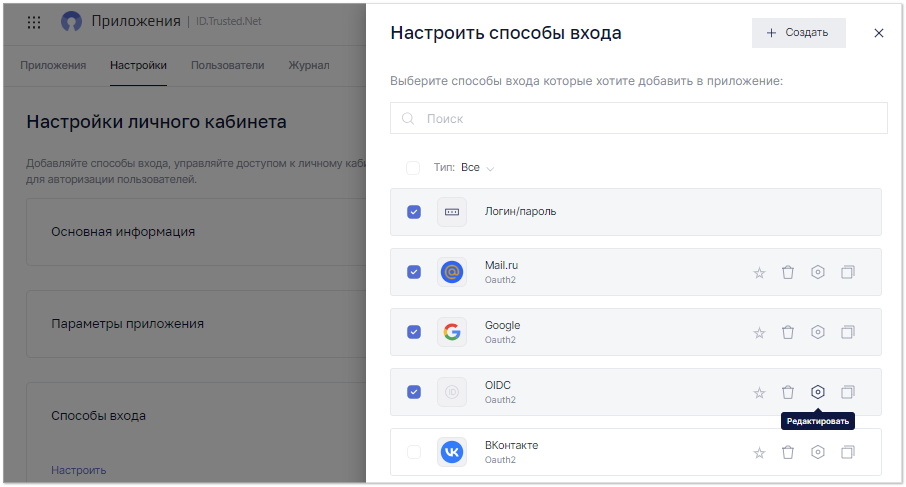
Task: Click the Mail.ru row name text
Action: pos(502,265)
